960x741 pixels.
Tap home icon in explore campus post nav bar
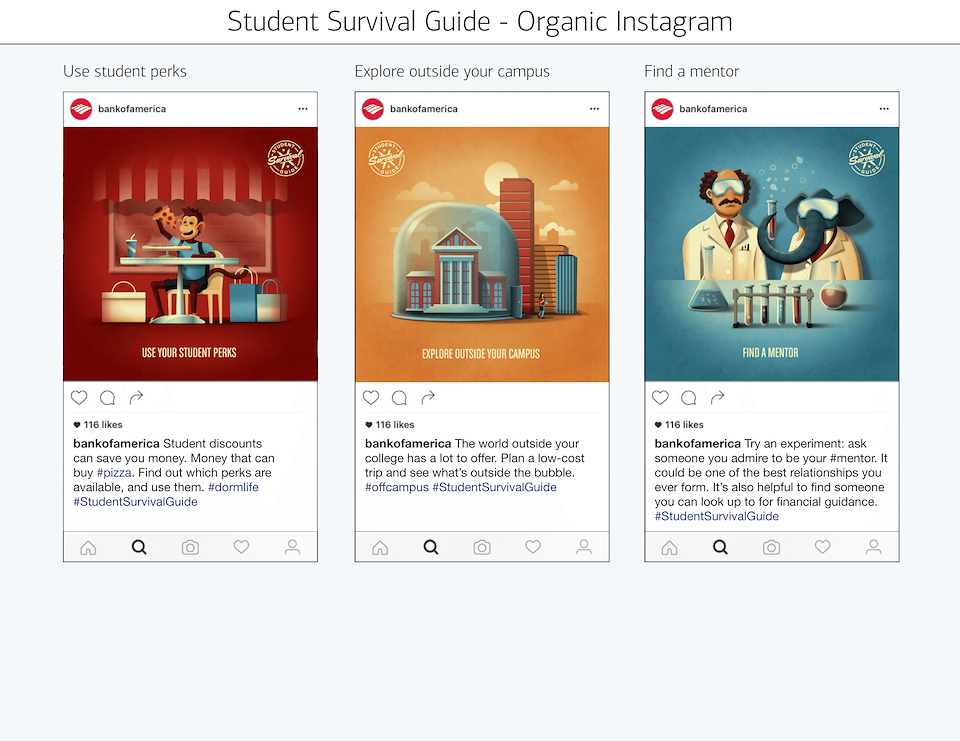click(380, 547)
